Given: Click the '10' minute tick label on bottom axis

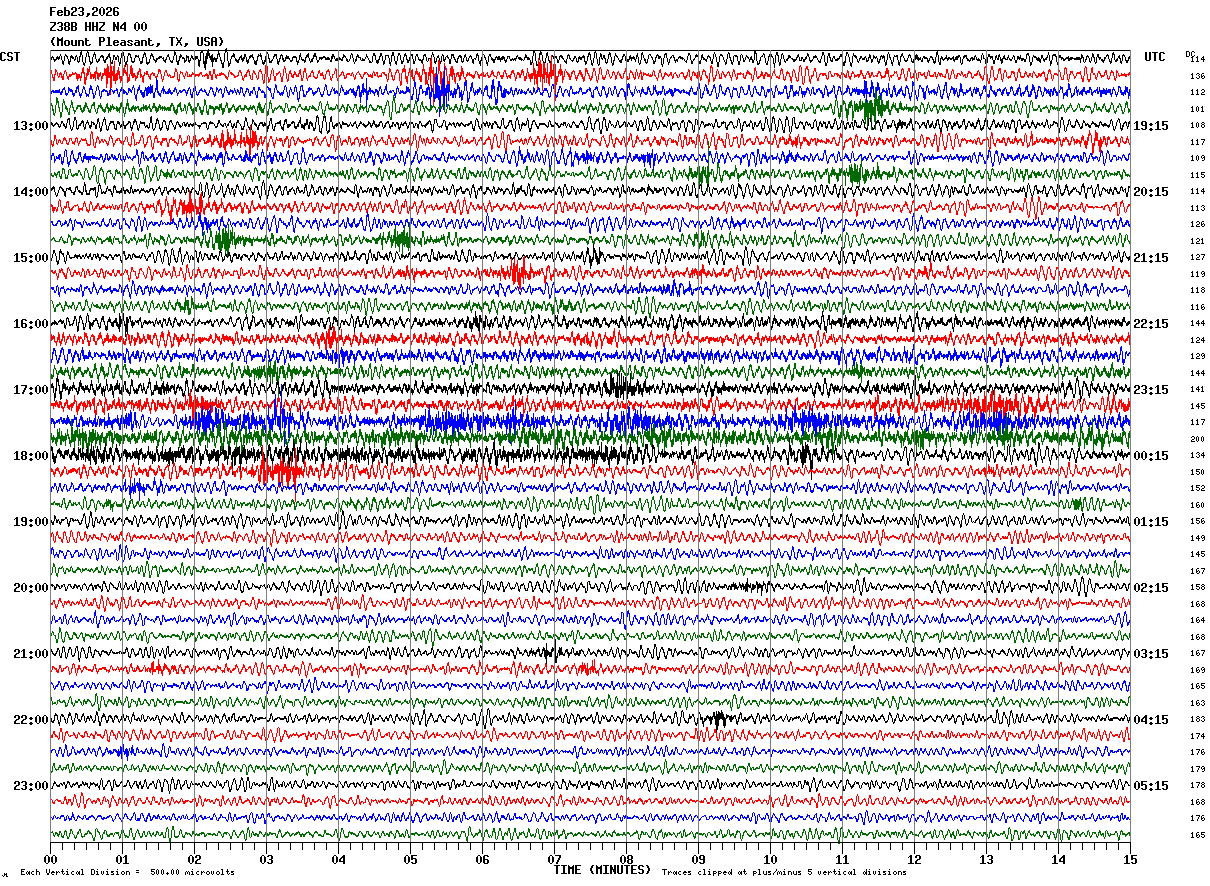Looking at the screenshot, I should click(x=770, y=860).
